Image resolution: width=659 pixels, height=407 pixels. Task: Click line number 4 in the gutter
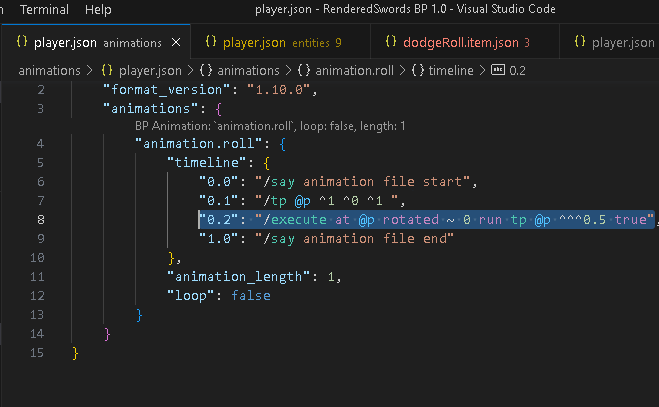pyautogui.click(x=40, y=144)
